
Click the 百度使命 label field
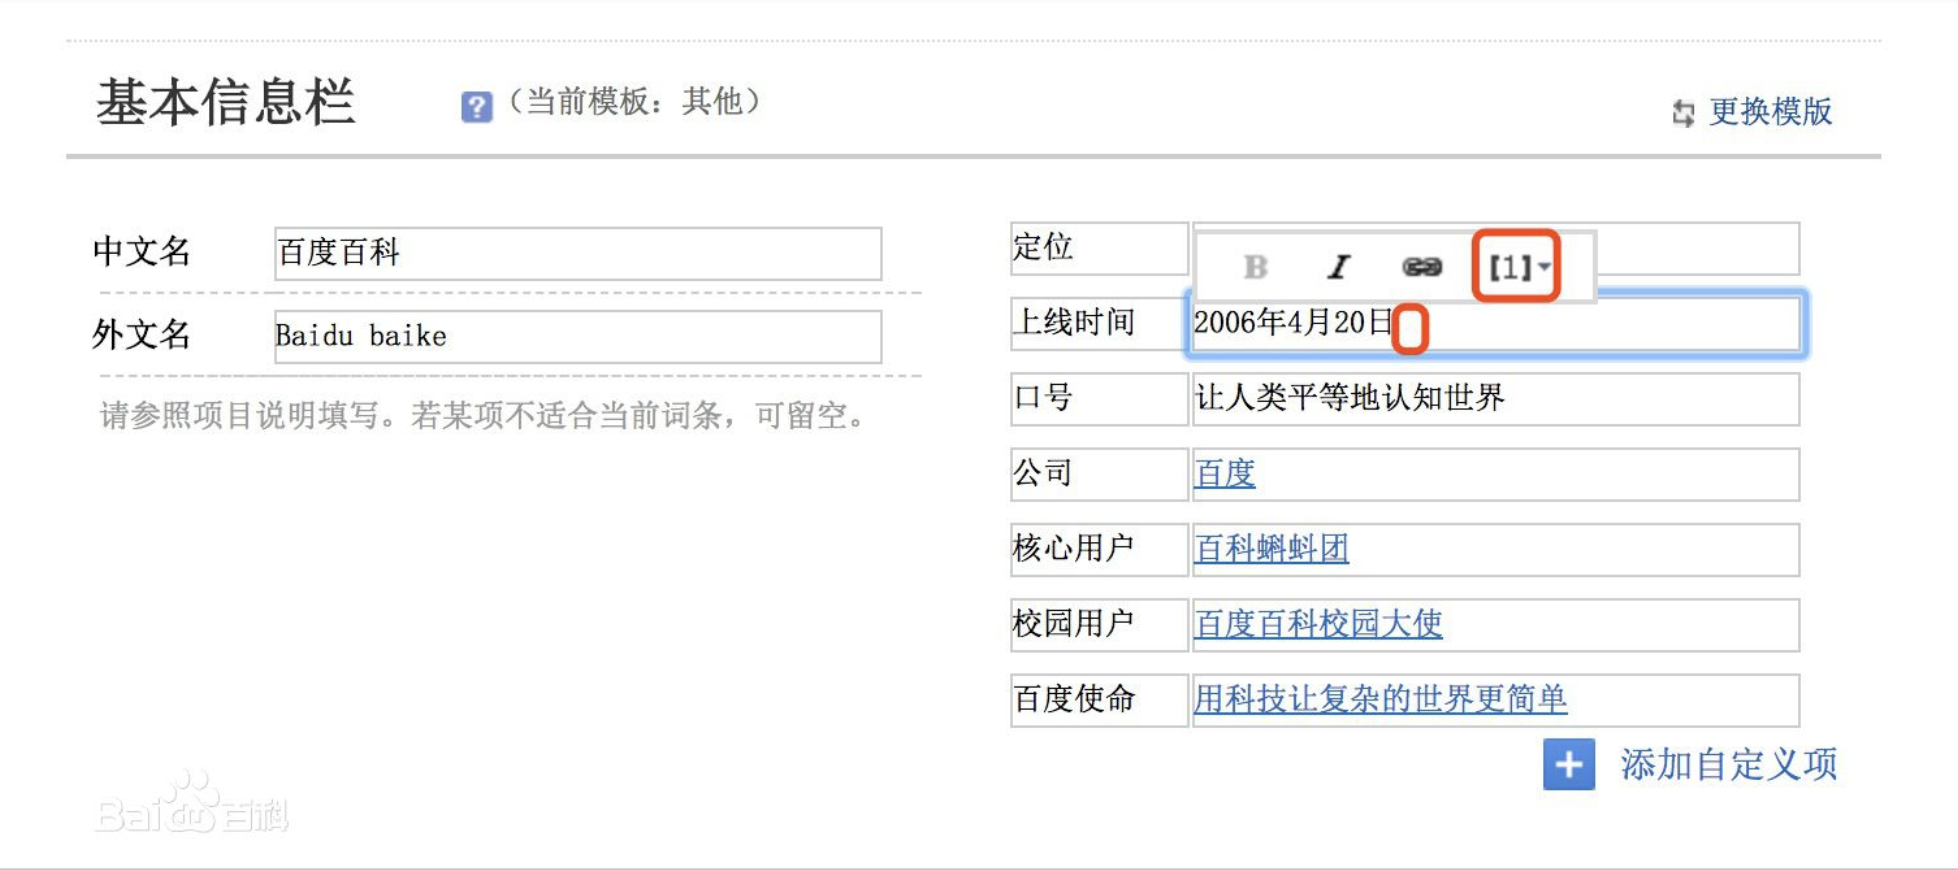click(1099, 700)
